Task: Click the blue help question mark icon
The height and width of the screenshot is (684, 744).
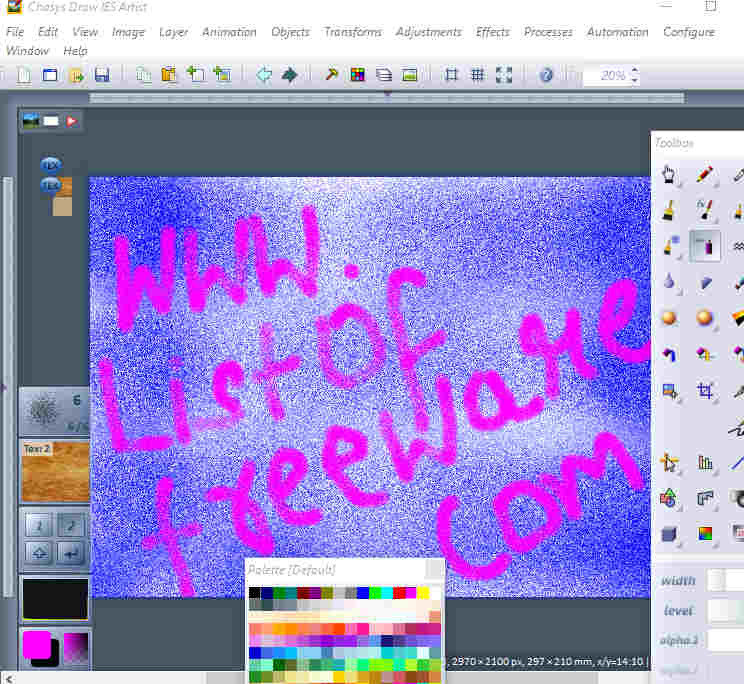Action: coord(546,75)
